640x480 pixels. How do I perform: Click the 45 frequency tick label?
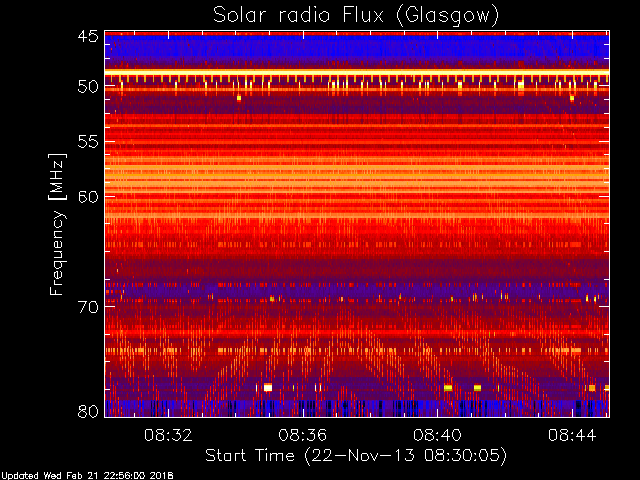(89, 37)
